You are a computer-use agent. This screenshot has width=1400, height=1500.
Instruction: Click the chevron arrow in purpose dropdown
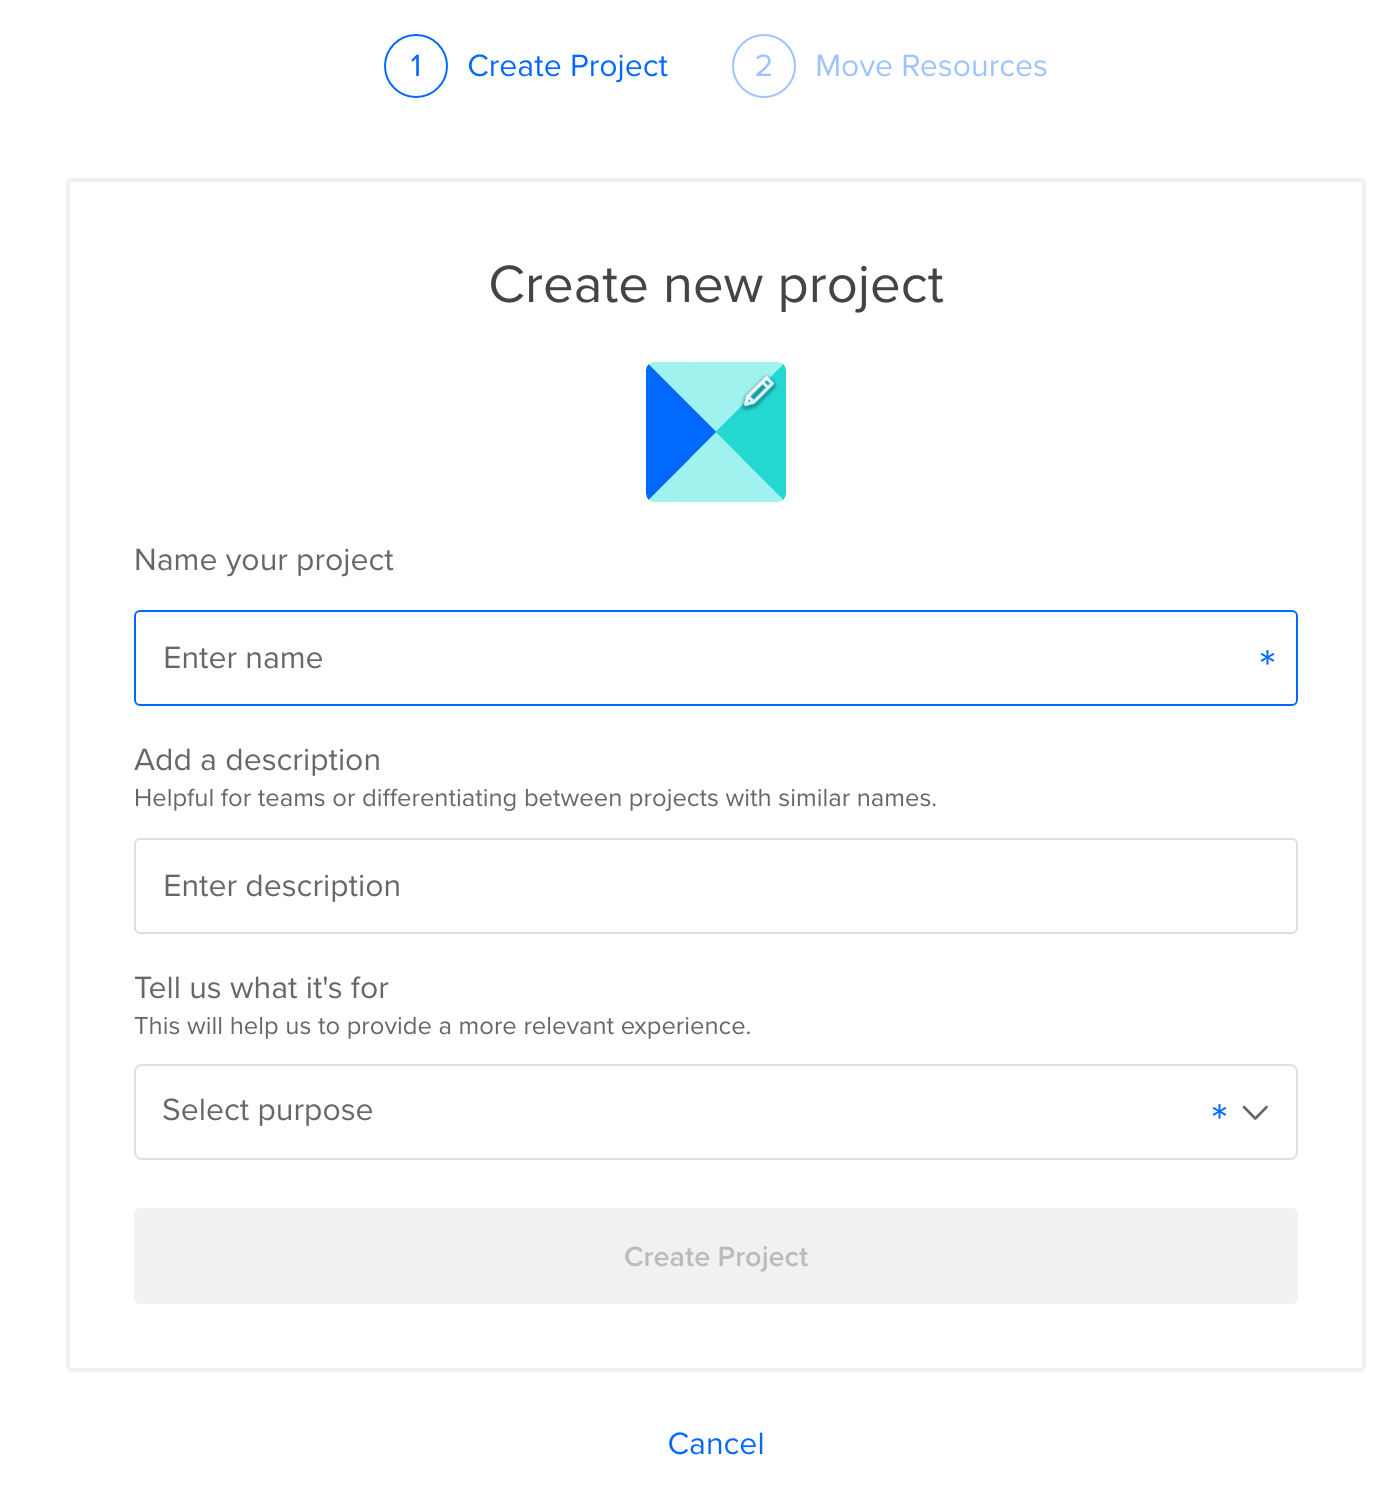coord(1255,1112)
